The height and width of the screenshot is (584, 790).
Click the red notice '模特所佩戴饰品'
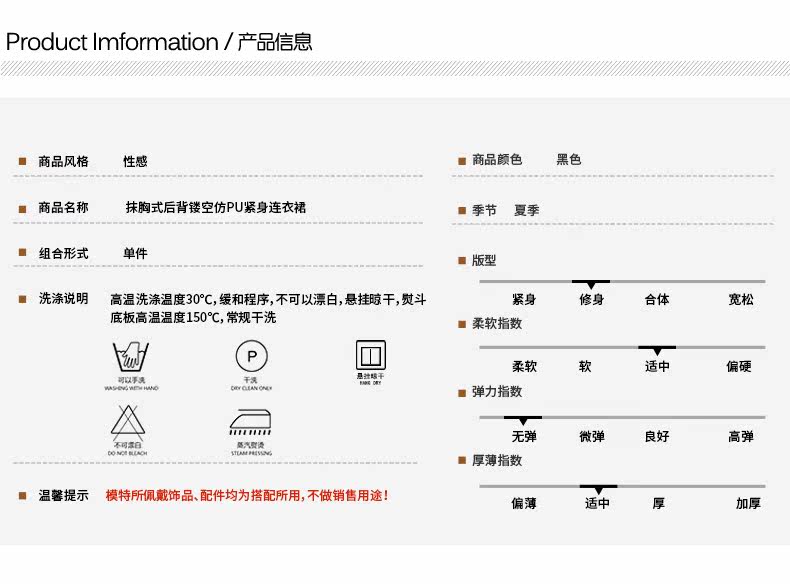247,495
